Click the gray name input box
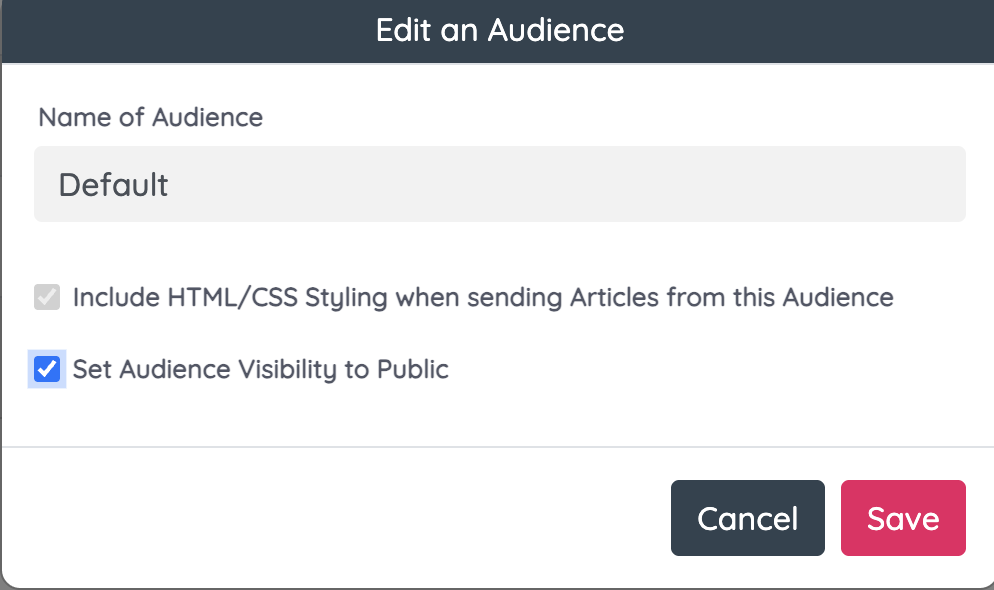This screenshot has width=994, height=590. pyautogui.click(x=500, y=184)
